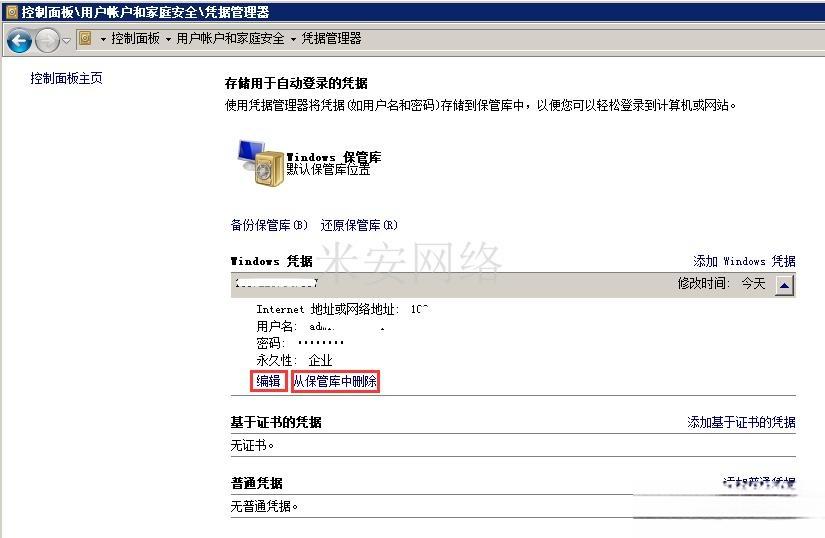Click the 永久性: 企业 text
The image size is (825, 538).
tap(294, 360)
